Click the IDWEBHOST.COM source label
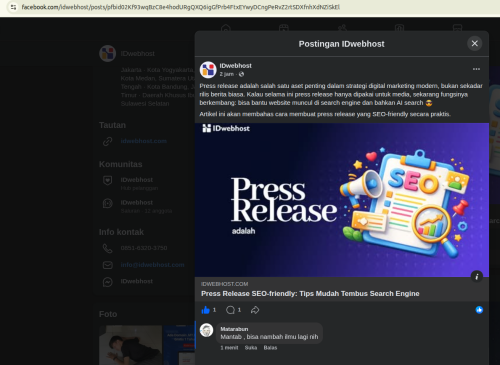This screenshot has width=500, height=365. tap(225, 284)
